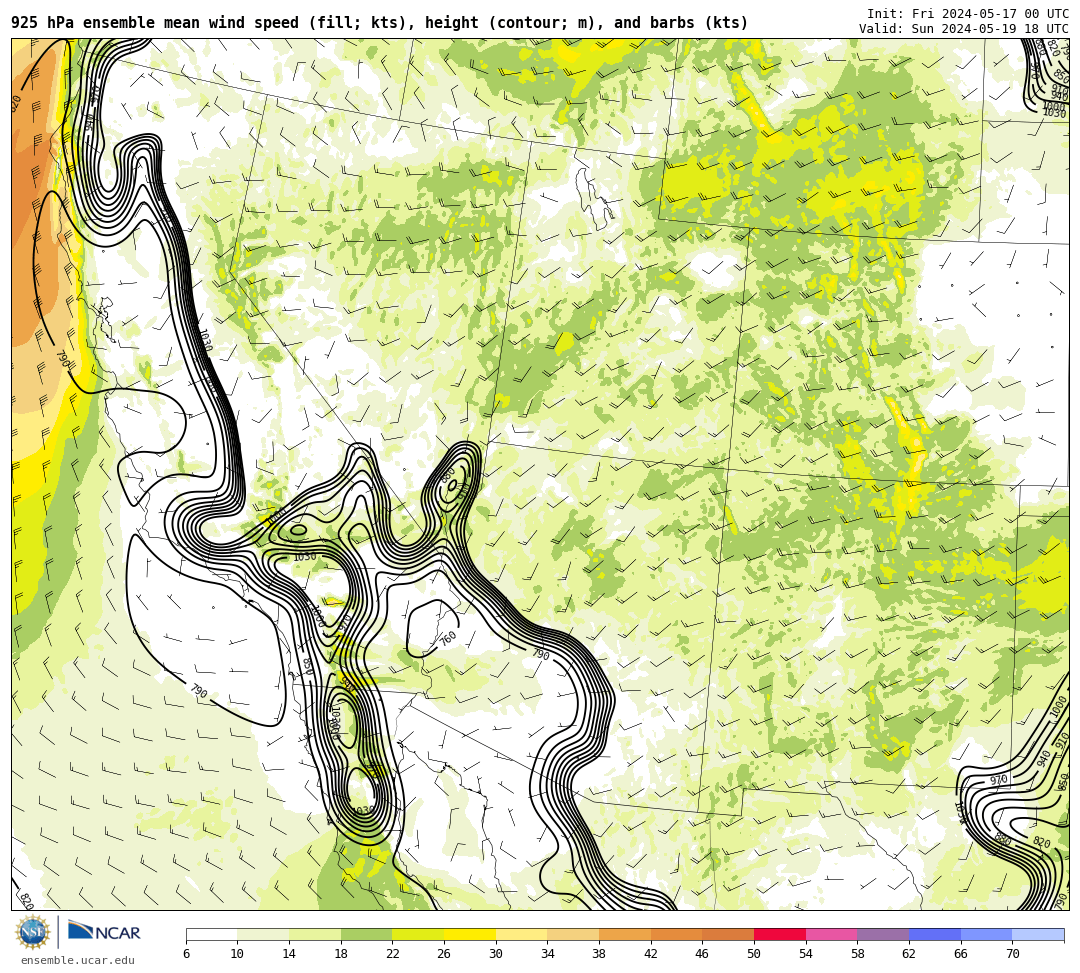The image size is (1080, 973).
Task: Click the colorbar tick label '50'
Action: tap(754, 954)
